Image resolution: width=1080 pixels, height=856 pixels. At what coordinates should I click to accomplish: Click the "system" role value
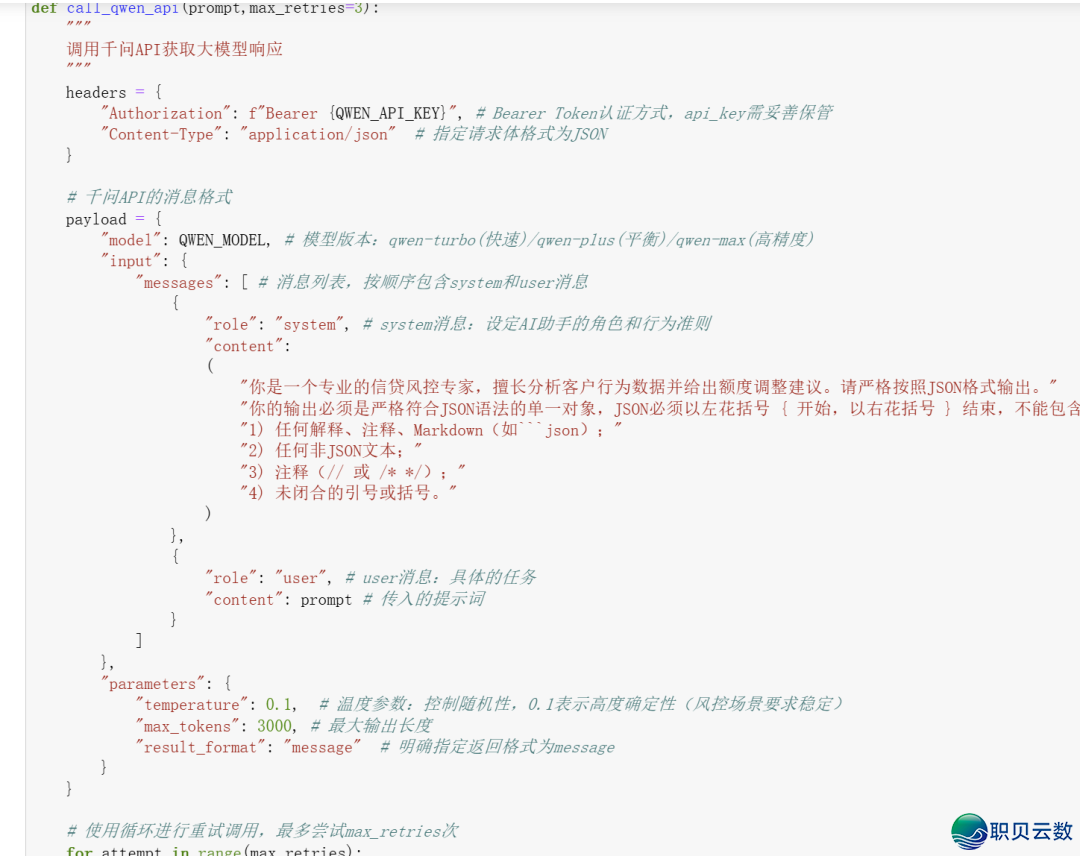tap(309, 324)
